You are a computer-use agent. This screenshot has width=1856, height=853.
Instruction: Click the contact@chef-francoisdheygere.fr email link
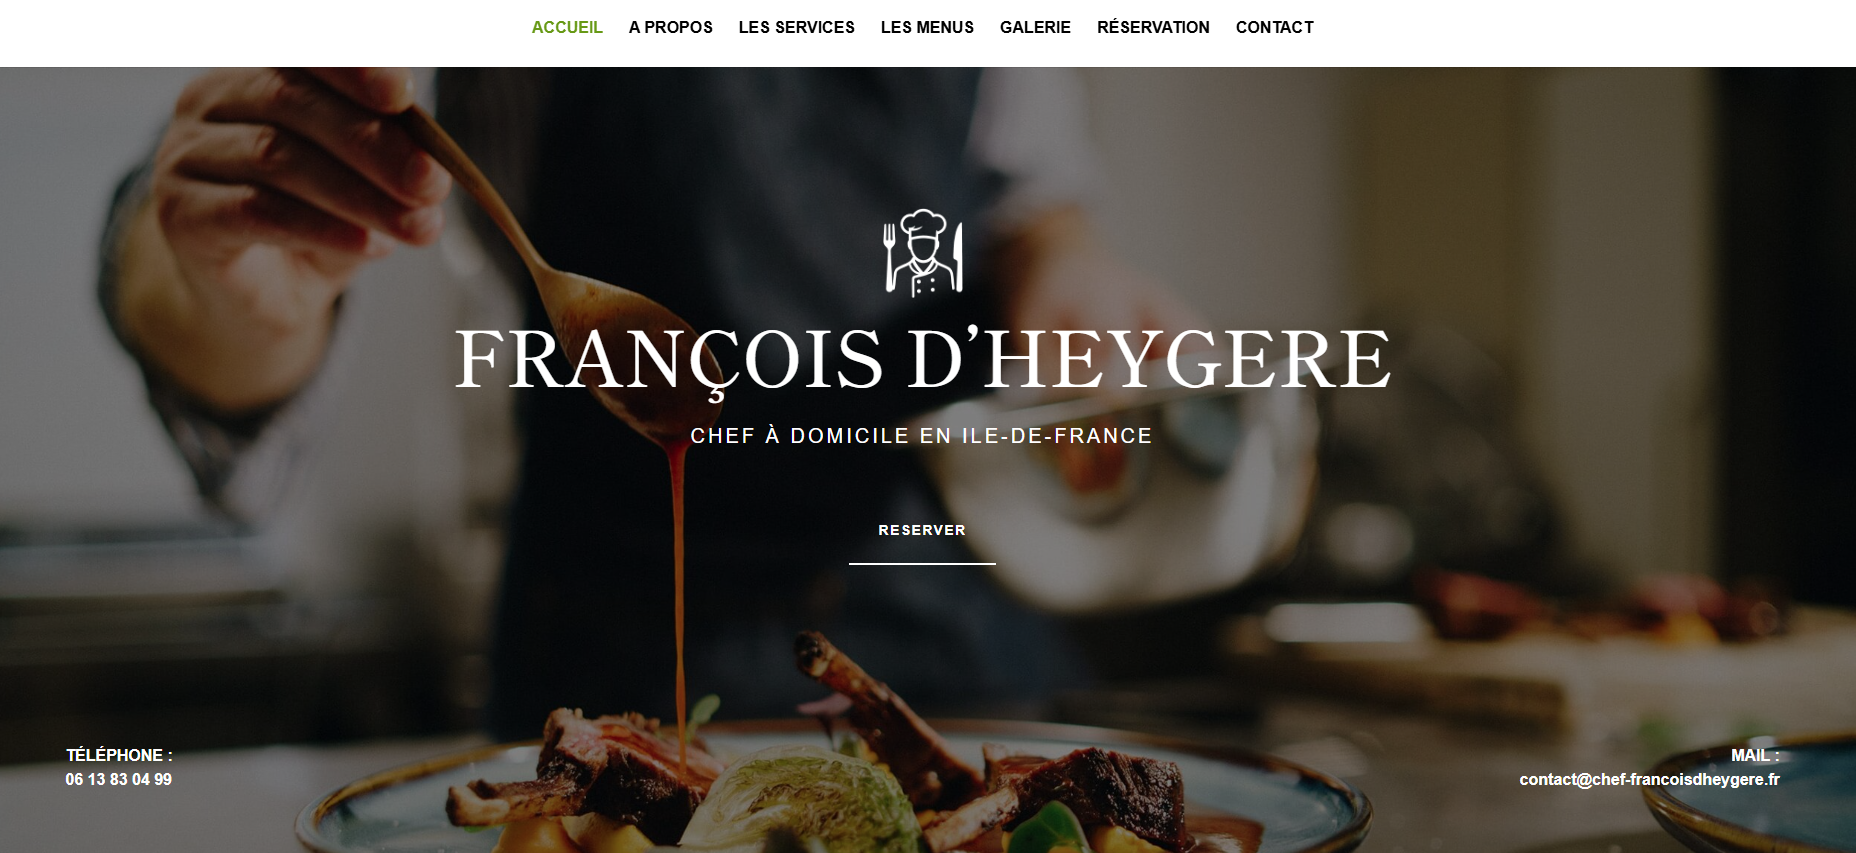[x=1649, y=779]
